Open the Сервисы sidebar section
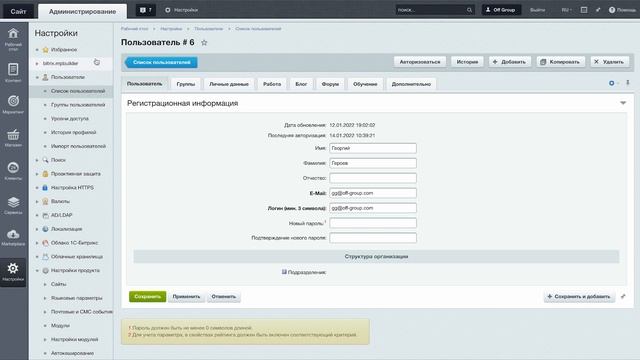The height and width of the screenshot is (360, 640). click(13, 205)
